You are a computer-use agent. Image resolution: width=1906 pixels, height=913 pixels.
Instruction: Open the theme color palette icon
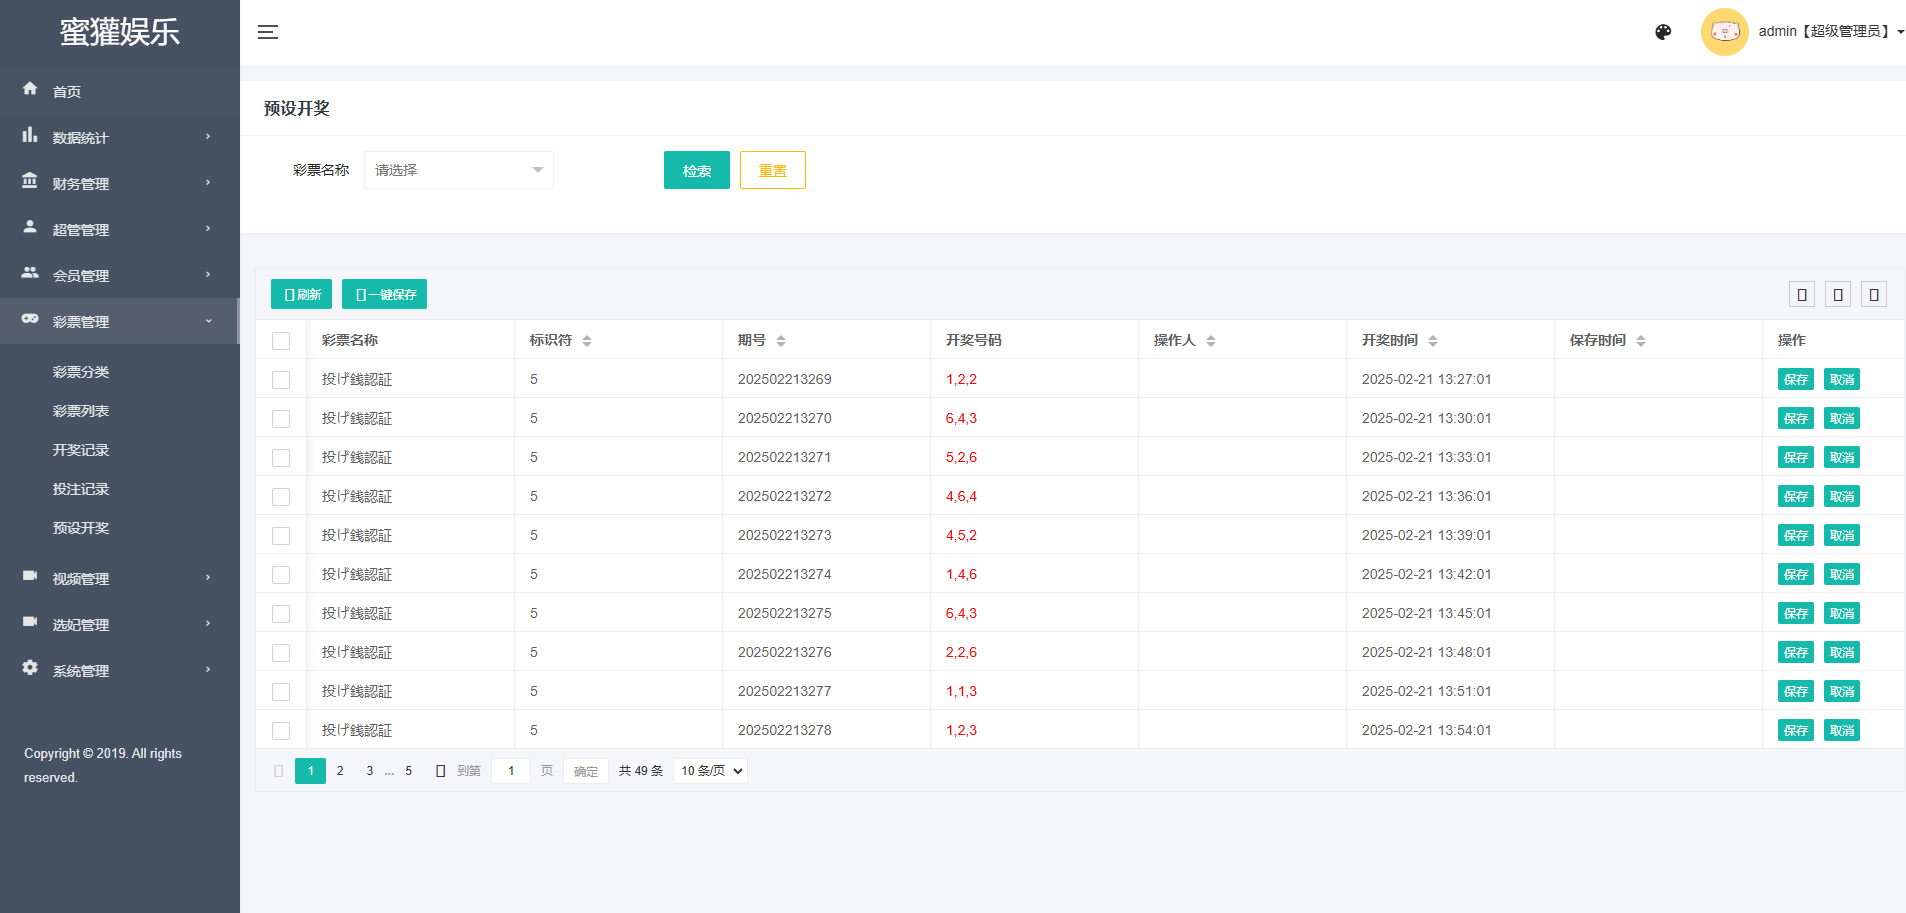(x=1663, y=32)
